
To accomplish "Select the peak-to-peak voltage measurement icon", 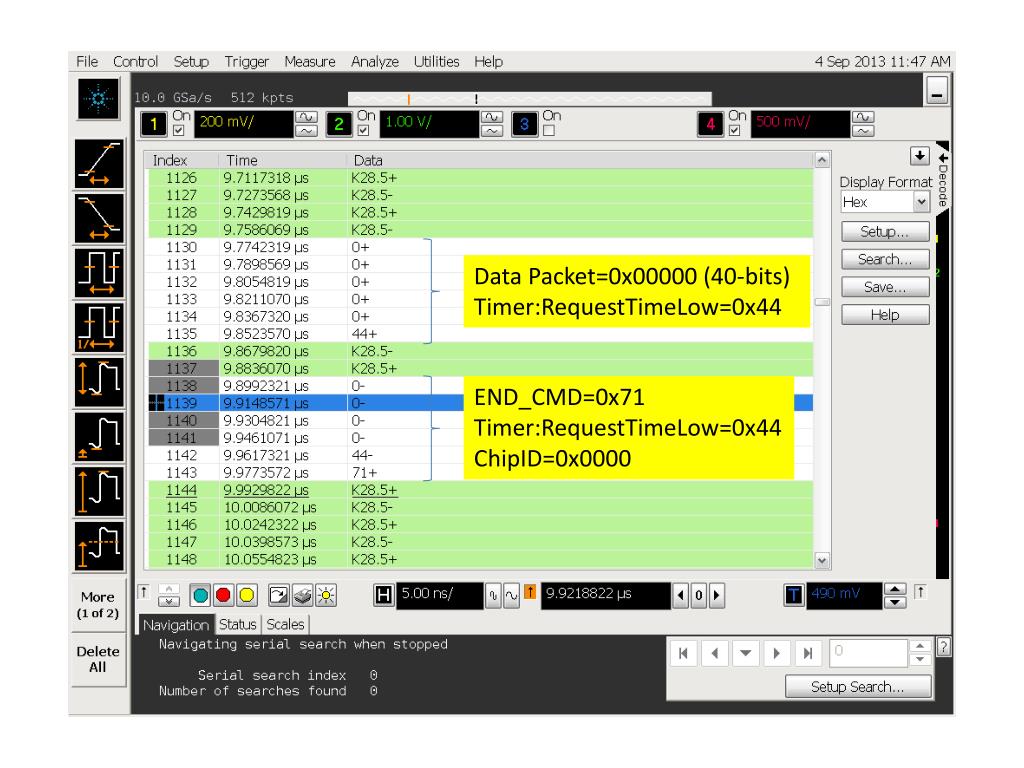I will (x=99, y=382).
